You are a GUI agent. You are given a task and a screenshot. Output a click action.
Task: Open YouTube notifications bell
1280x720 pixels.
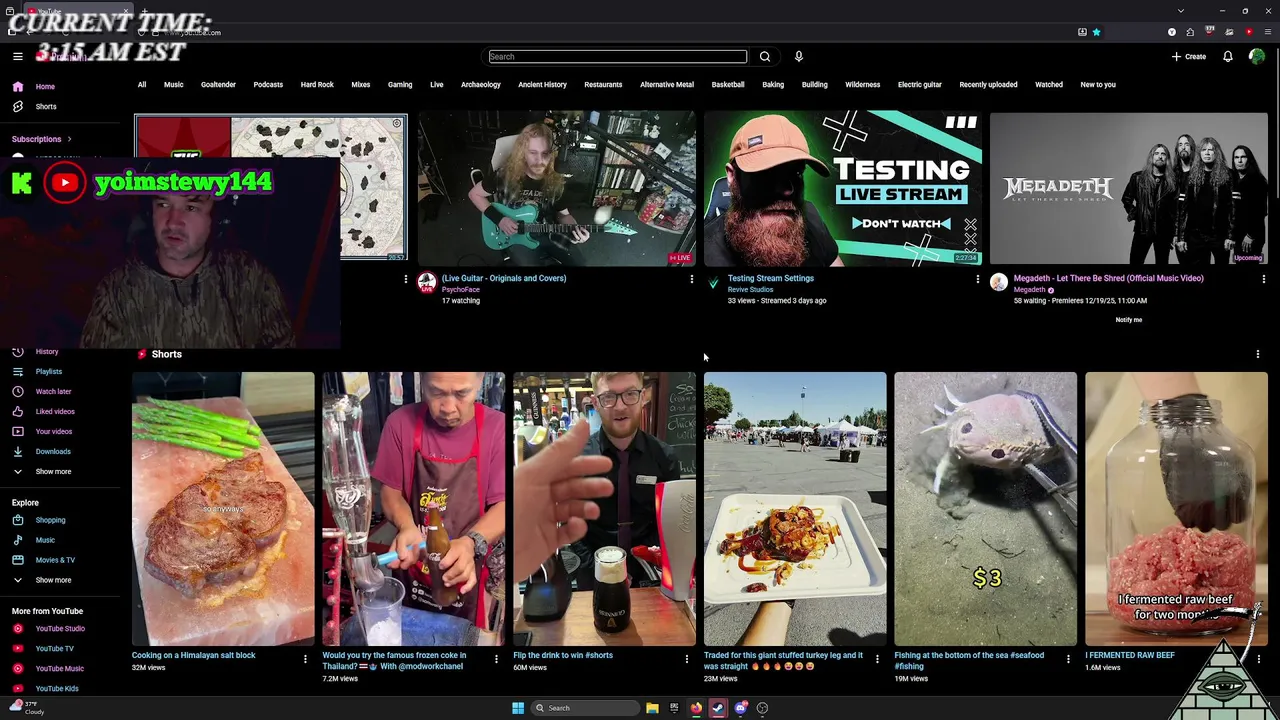1228,56
